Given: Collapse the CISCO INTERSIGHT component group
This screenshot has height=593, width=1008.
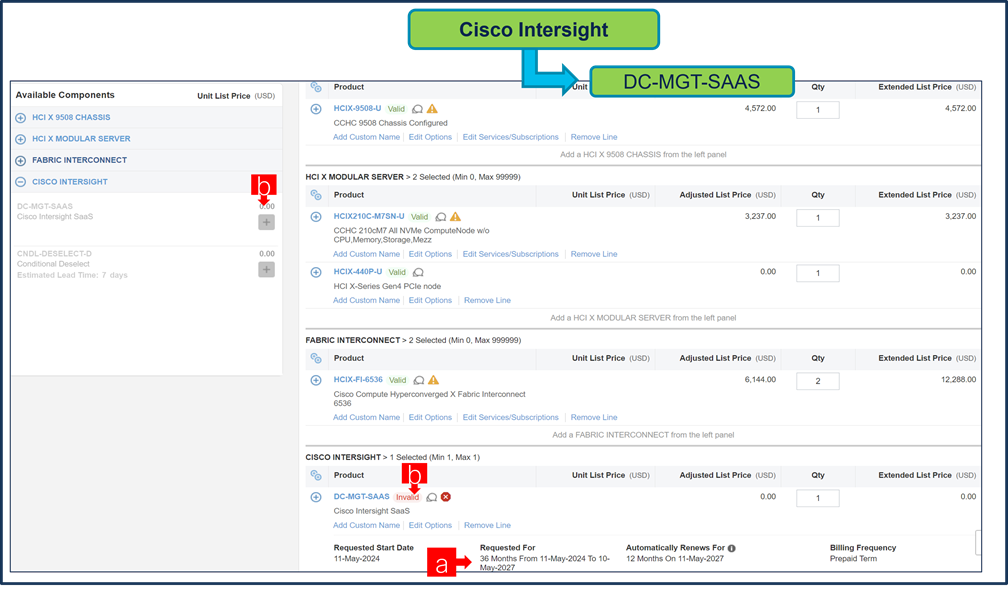Looking at the screenshot, I should click(21, 182).
